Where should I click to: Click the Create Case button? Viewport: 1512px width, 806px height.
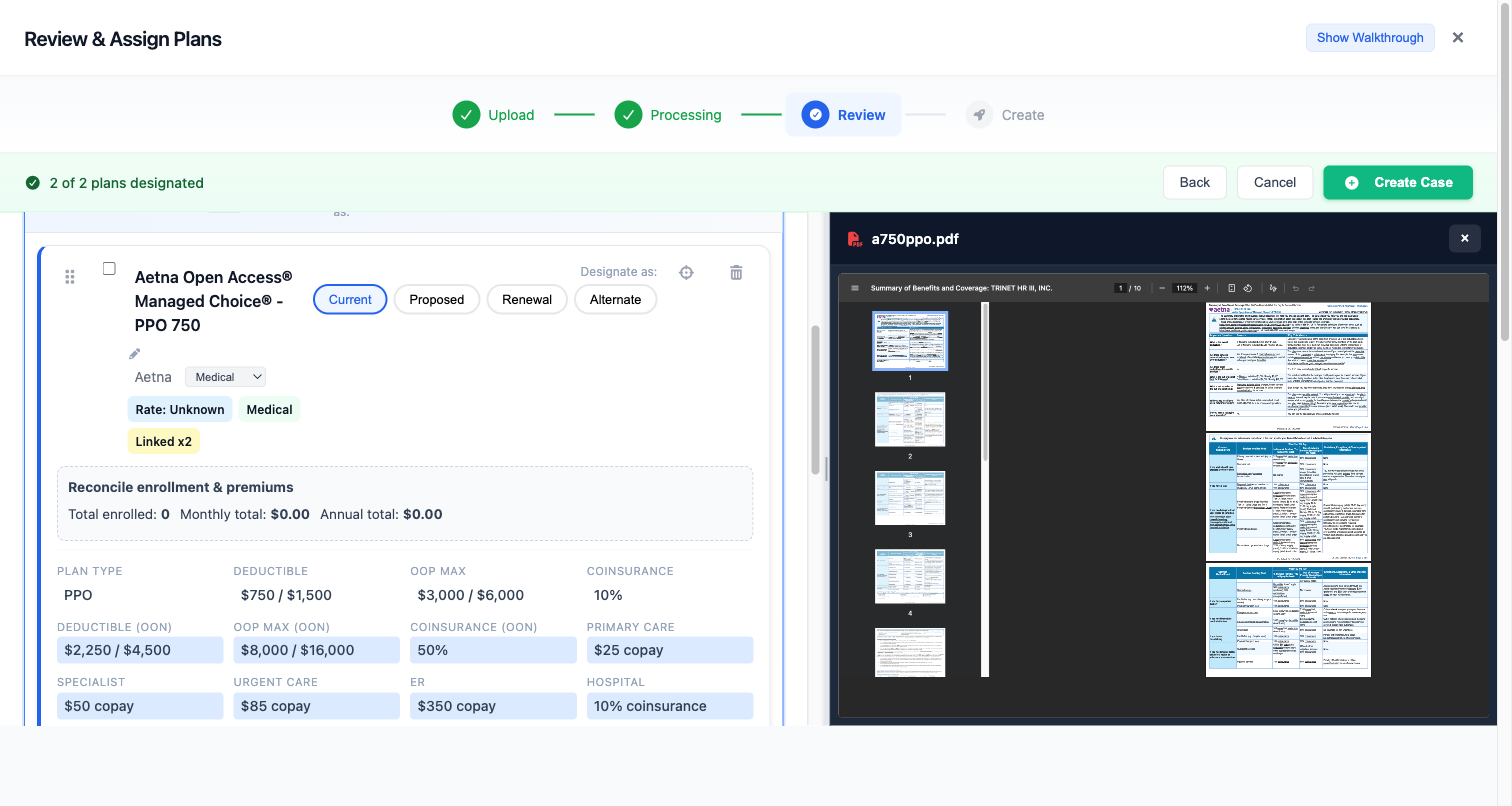(1397, 182)
